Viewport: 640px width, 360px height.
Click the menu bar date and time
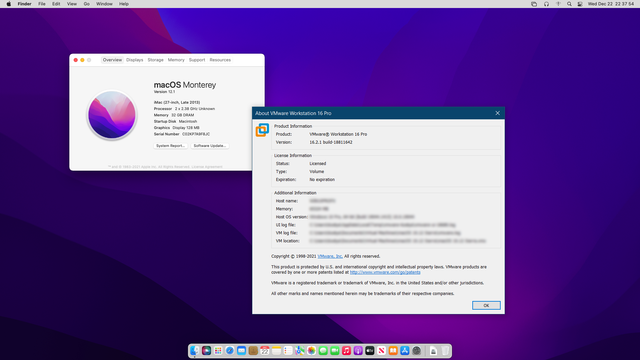coord(611,4)
